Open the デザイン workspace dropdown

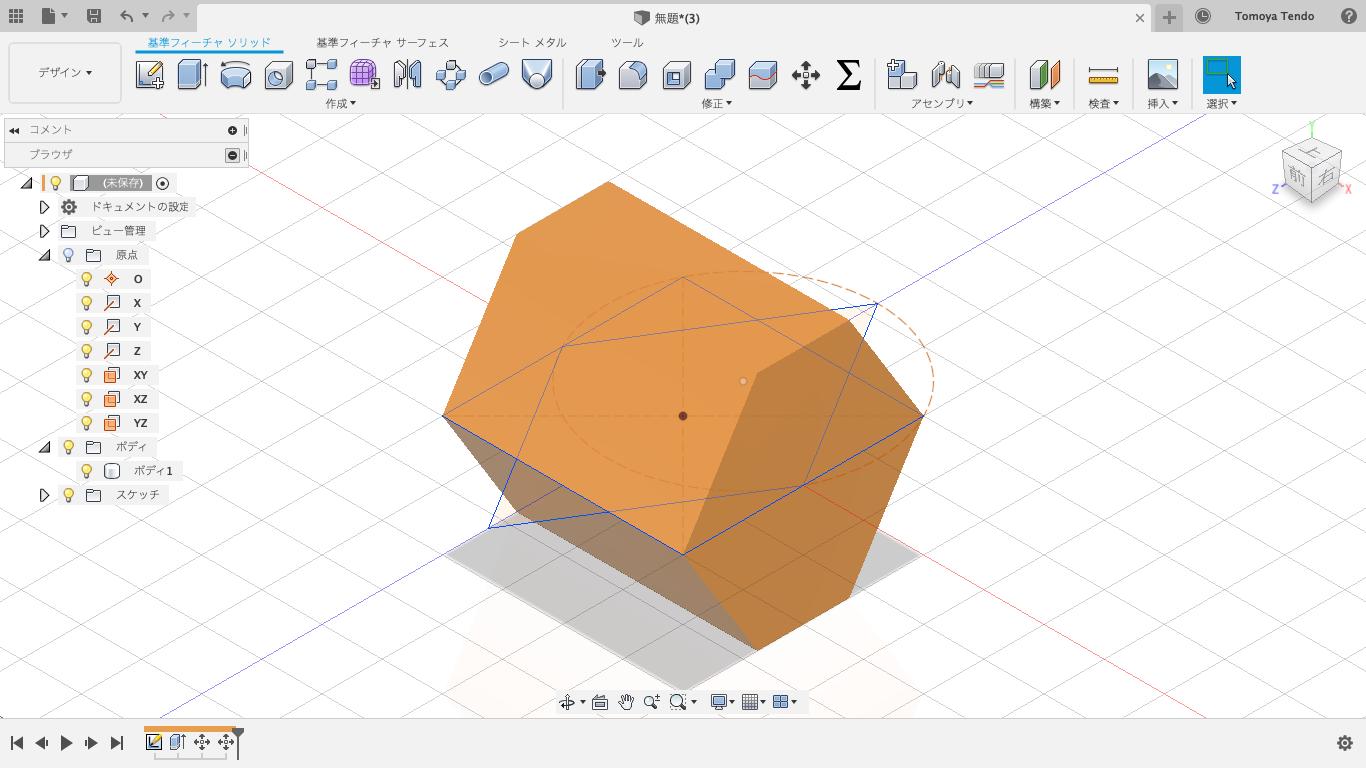click(65, 73)
